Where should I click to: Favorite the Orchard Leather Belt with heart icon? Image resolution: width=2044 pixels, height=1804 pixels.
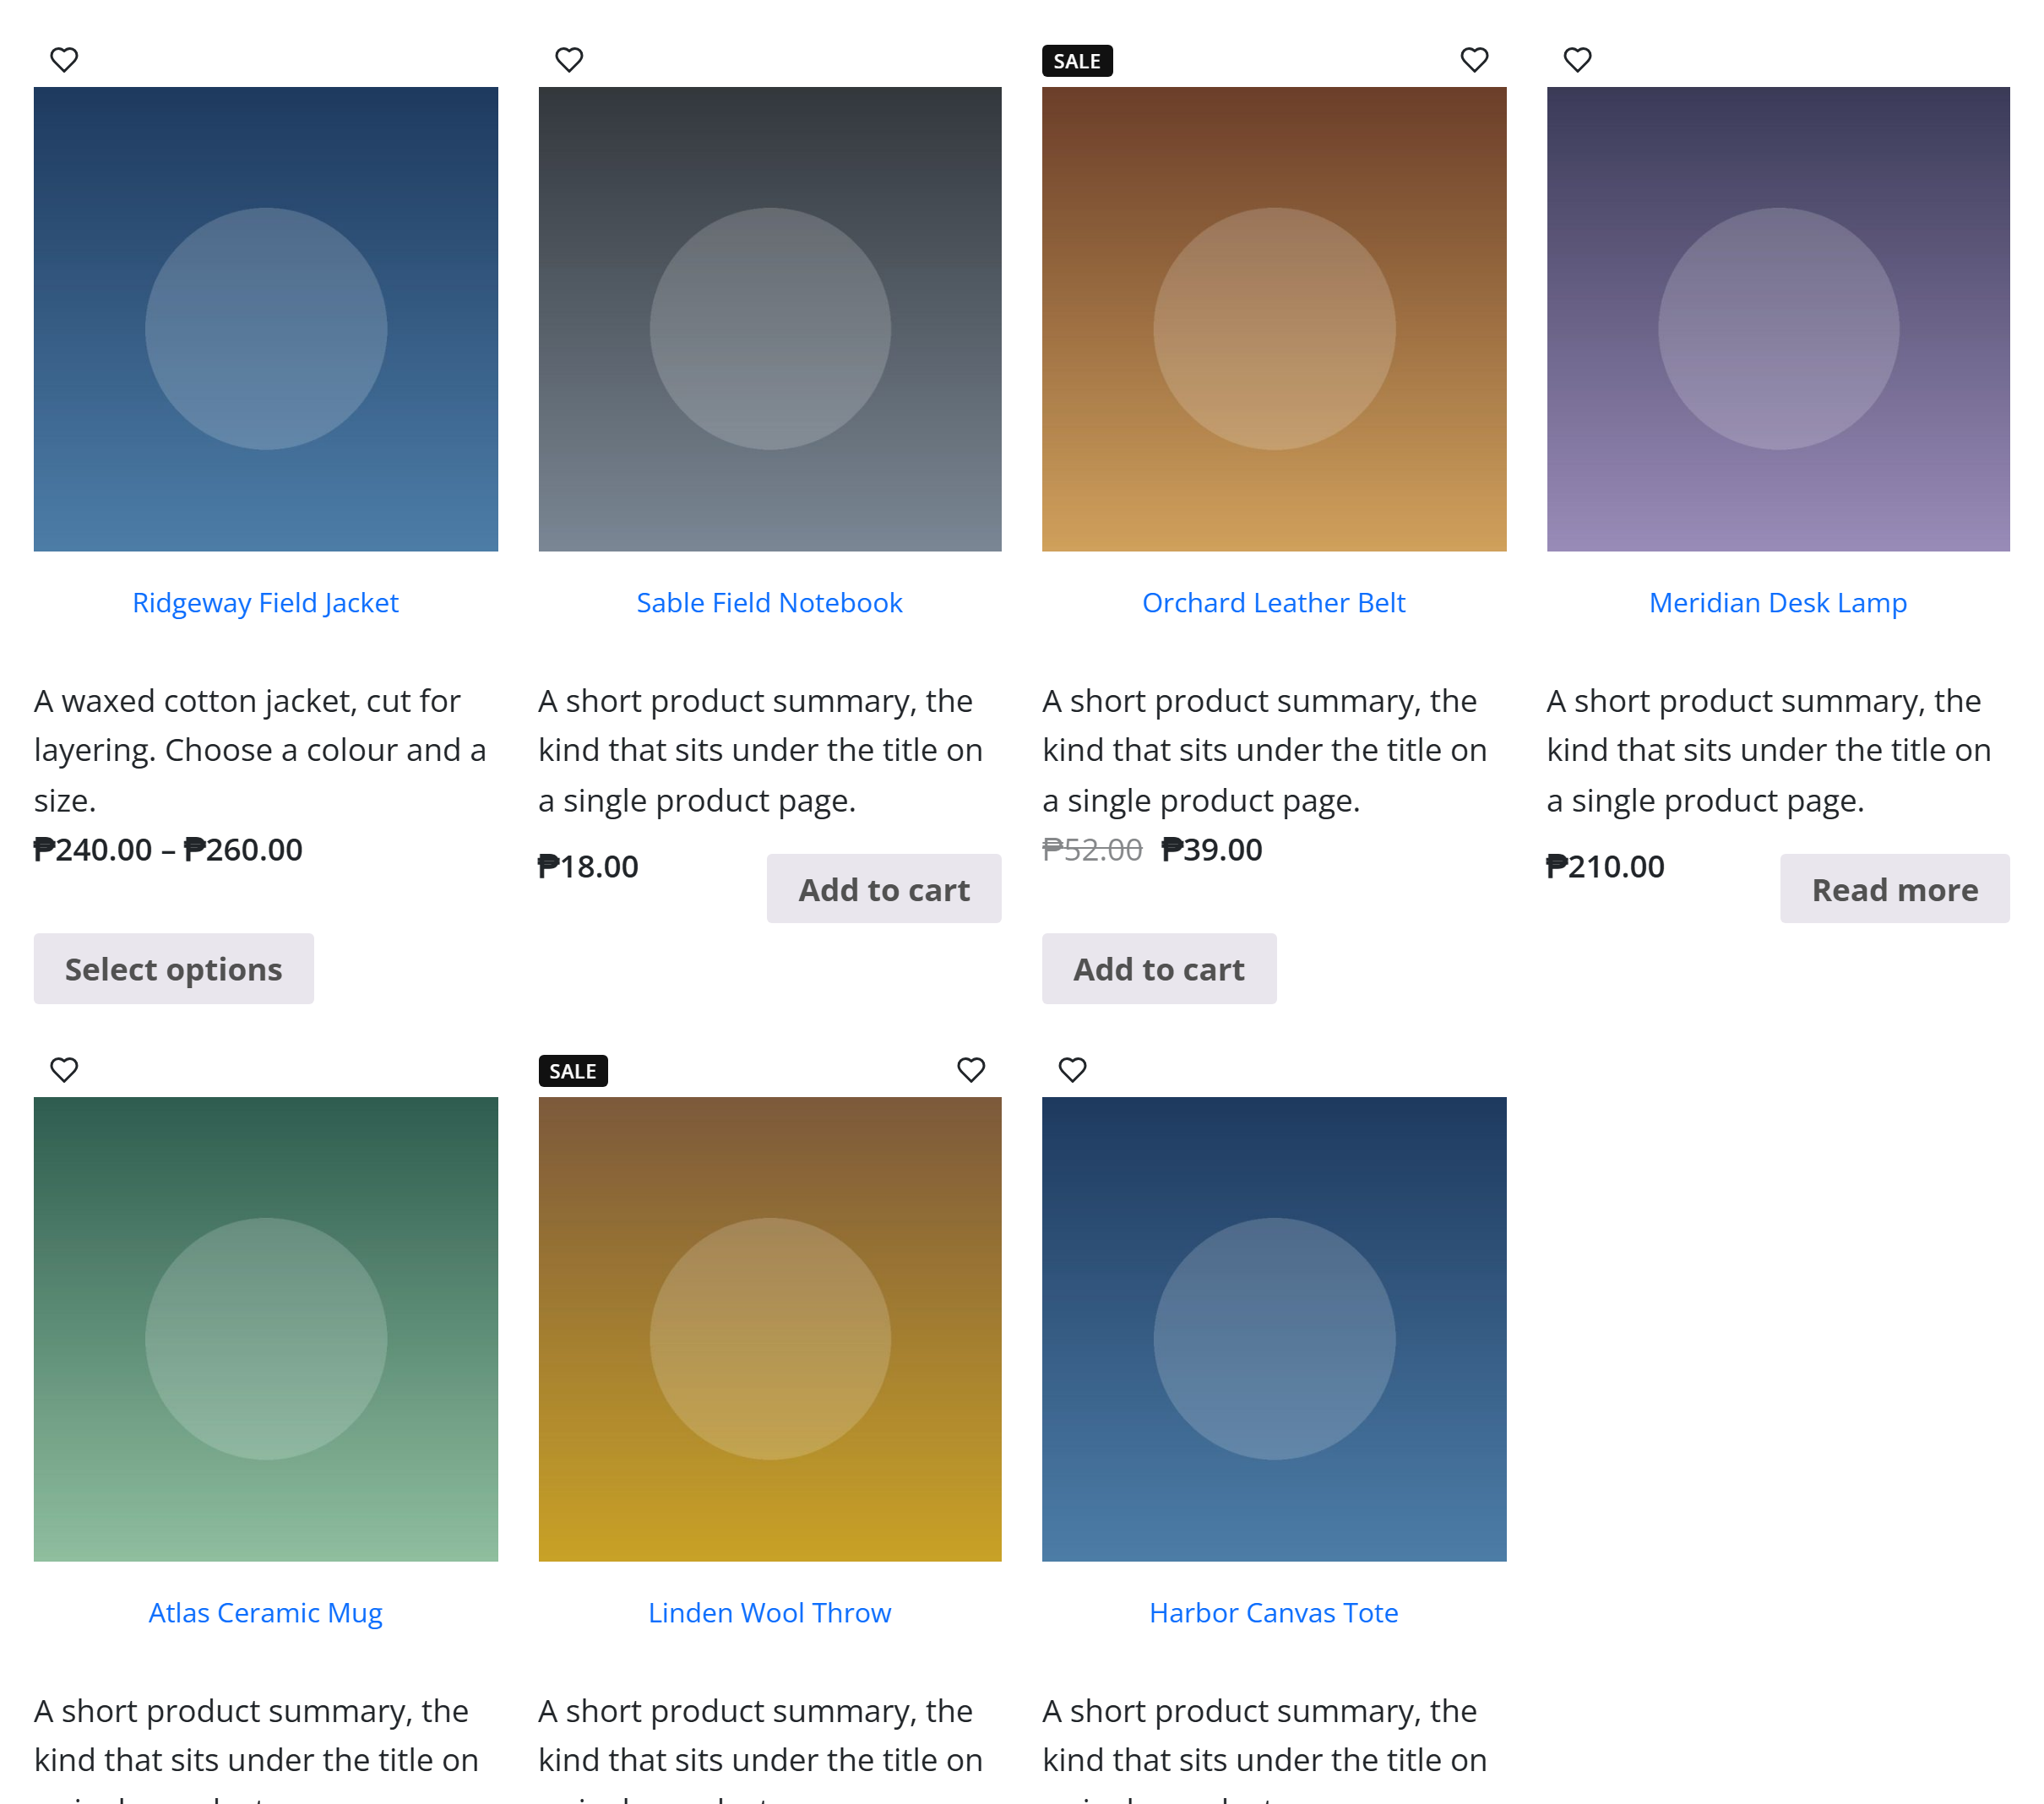1474,60
